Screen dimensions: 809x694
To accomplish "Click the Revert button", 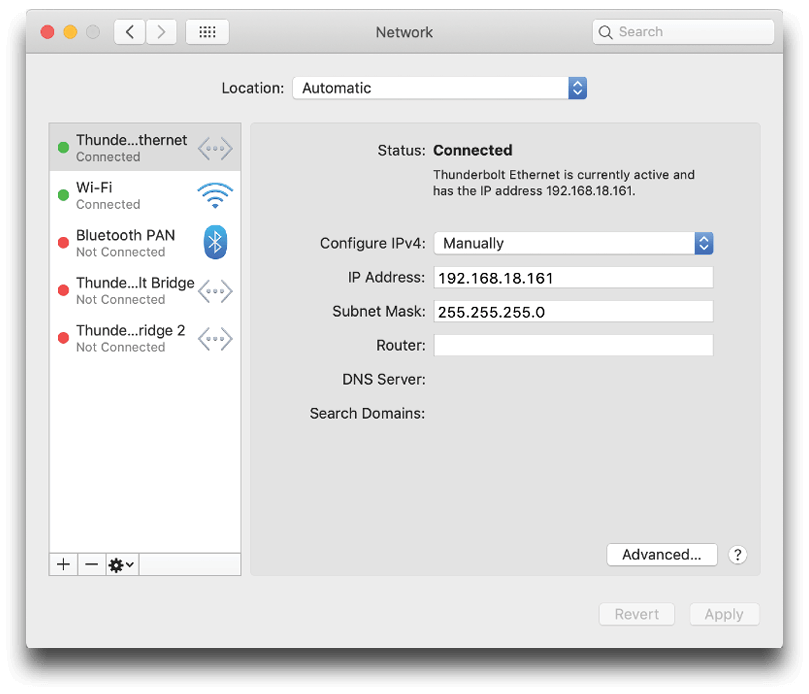I will point(637,614).
